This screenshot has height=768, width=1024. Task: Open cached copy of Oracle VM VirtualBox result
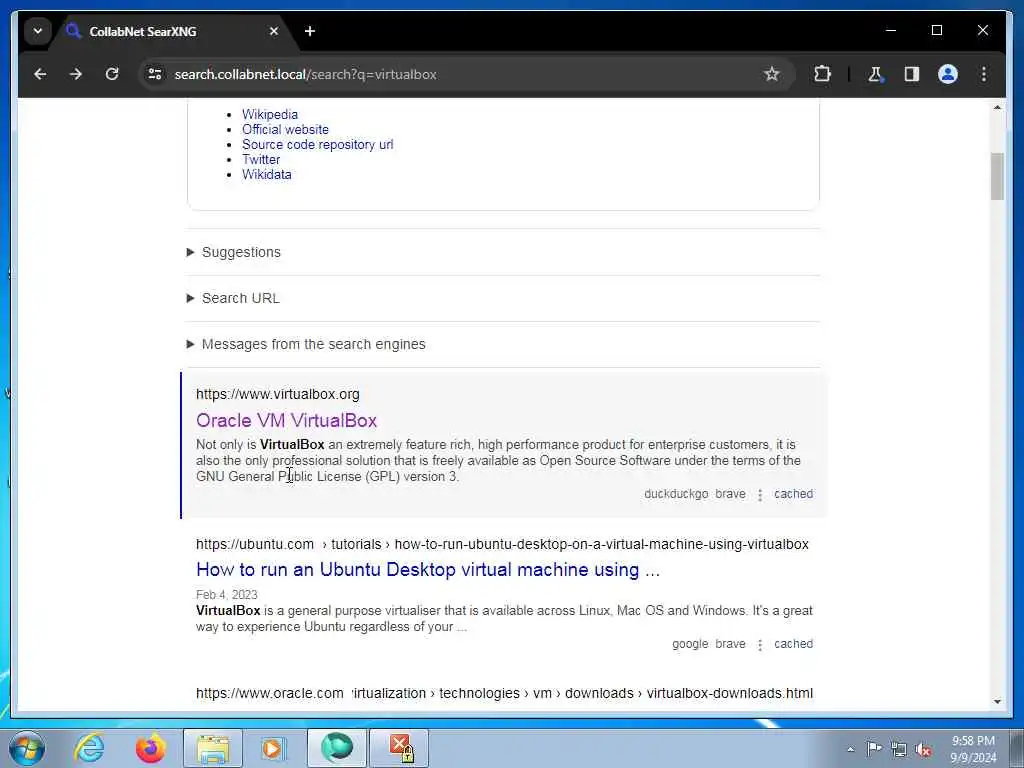pyautogui.click(x=793, y=494)
